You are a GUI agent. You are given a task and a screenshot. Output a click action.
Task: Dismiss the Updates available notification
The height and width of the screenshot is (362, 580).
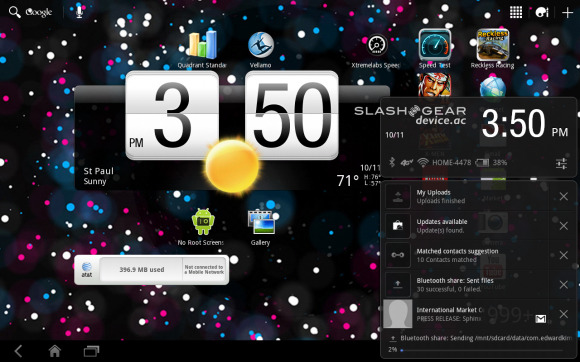click(564, 226)
